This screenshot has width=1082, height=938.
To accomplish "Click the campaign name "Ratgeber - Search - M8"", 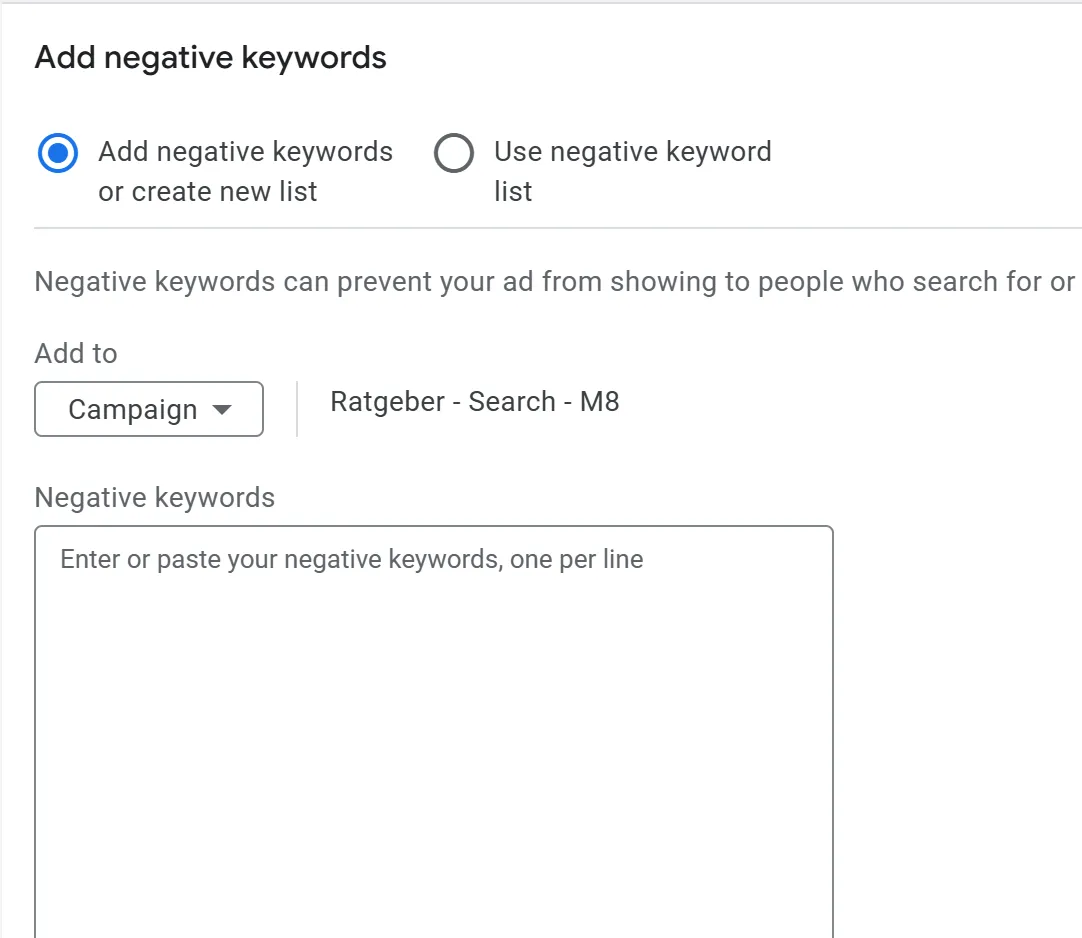I will 474,402.
